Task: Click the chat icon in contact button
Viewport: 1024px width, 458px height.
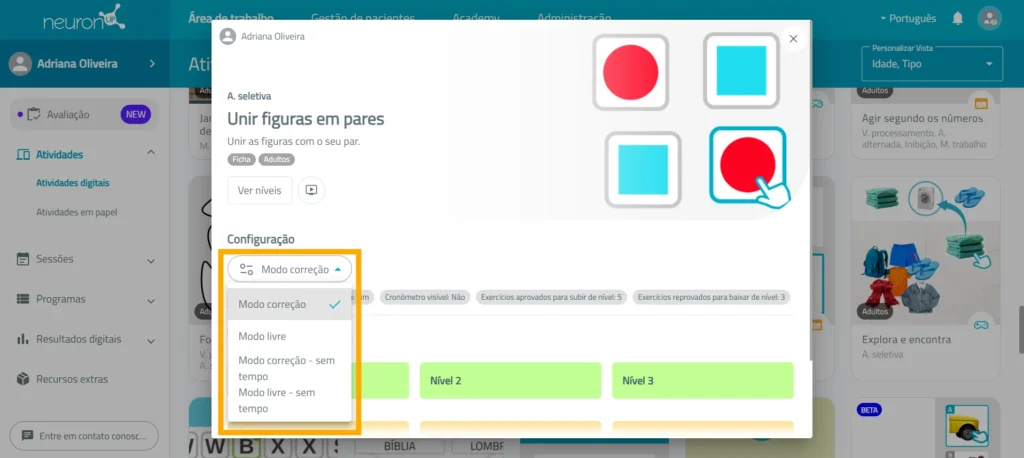Action: 27,435
